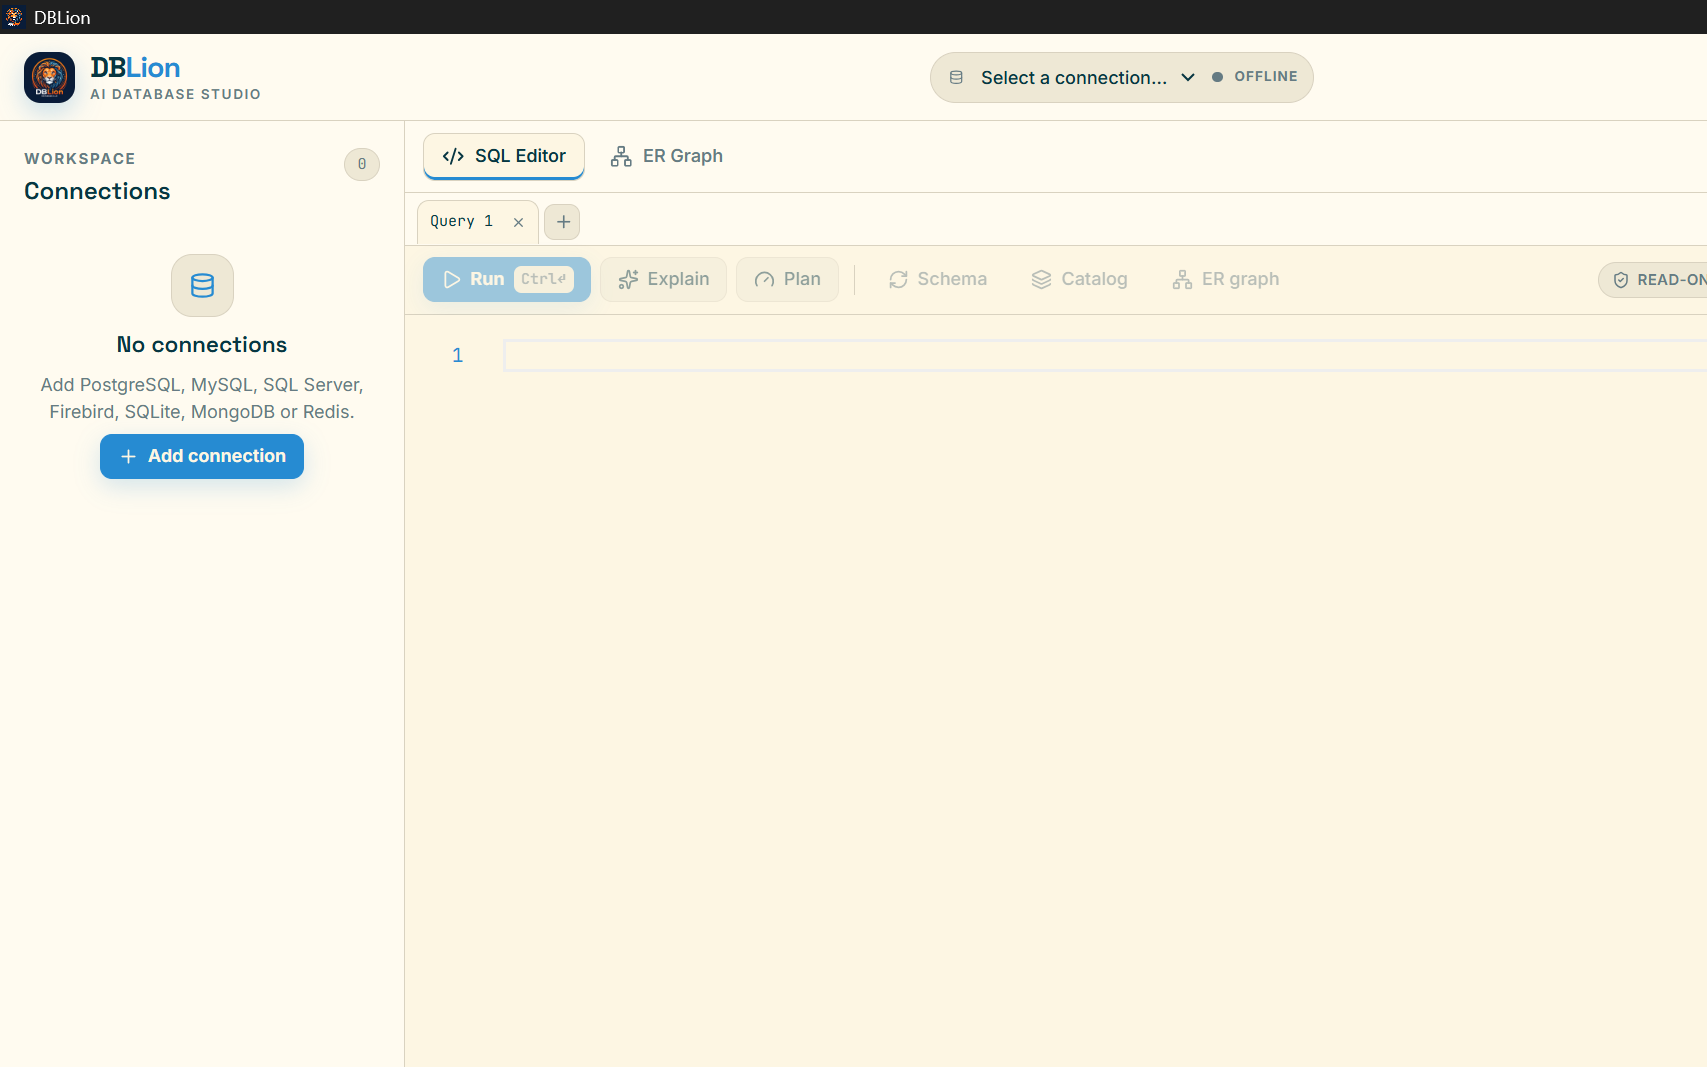Click the line number 1 gutter
Viewport: 1707px width, 1067px height.
click(457, 355)
